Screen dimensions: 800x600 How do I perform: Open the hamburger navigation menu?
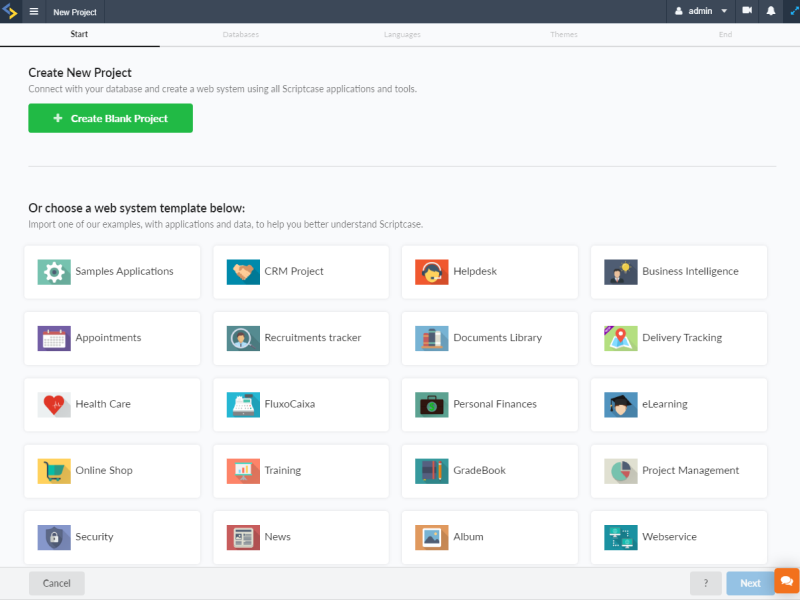tap(35, 11)
